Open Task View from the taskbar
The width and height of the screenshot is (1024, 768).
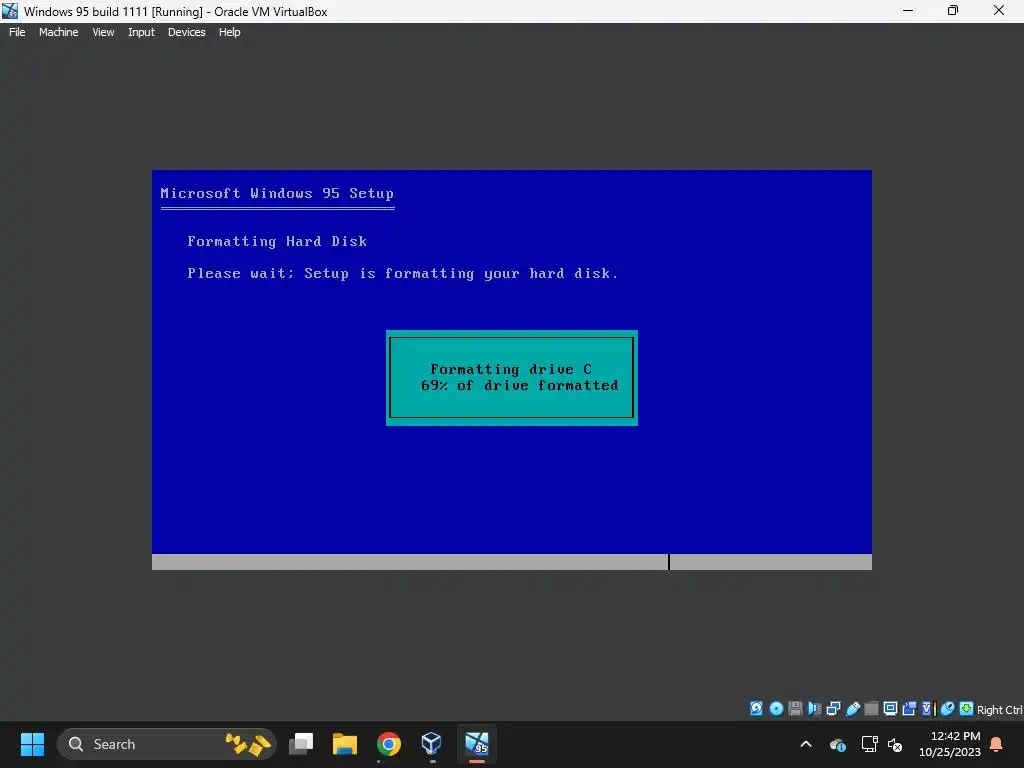point(301,744)
